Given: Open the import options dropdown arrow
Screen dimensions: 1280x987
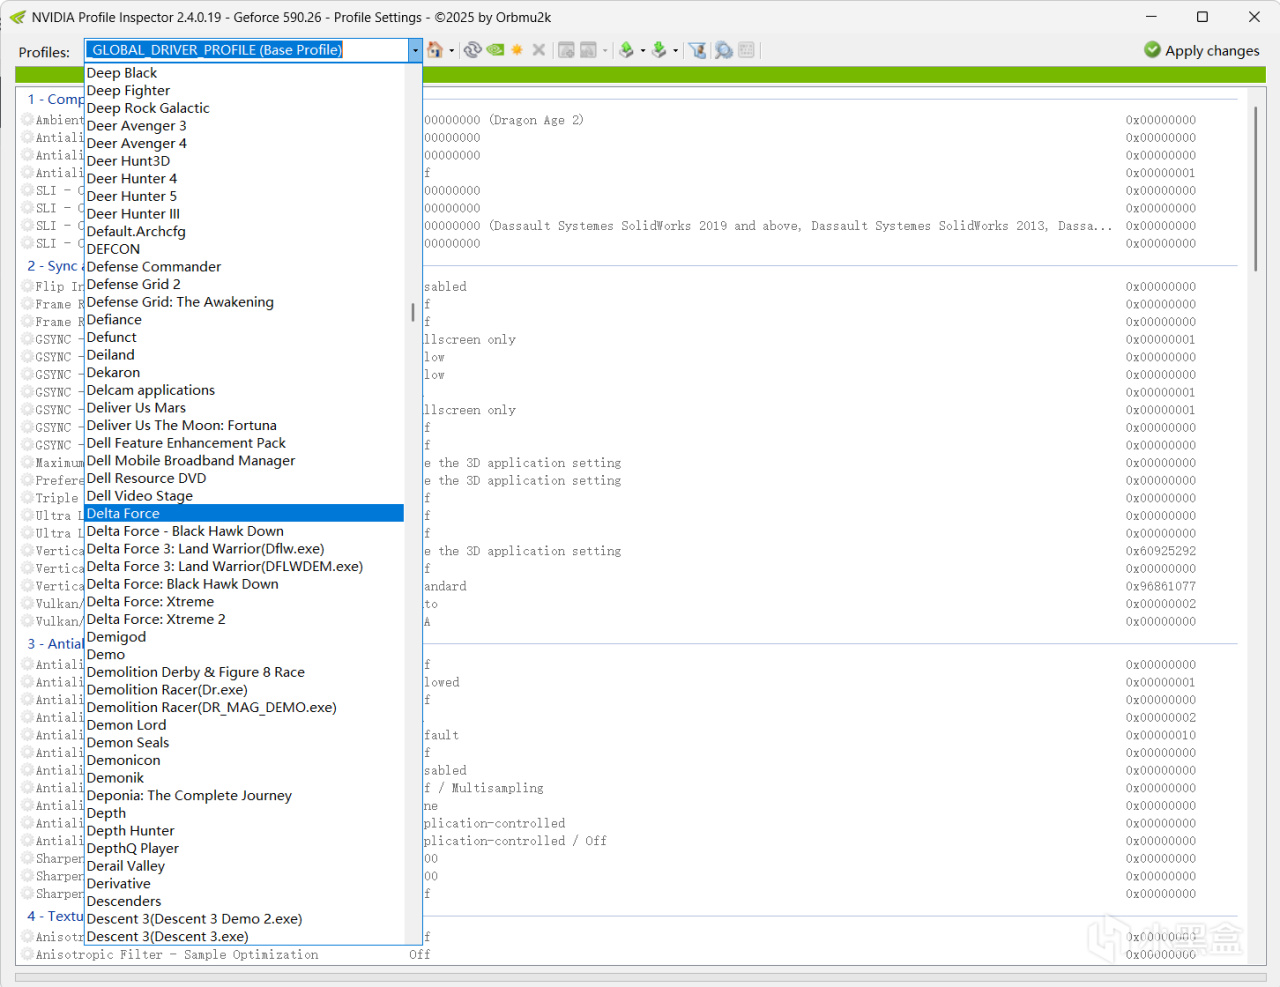Looking at the screenshot, I should pyautogui.click(x=676, y=51).
